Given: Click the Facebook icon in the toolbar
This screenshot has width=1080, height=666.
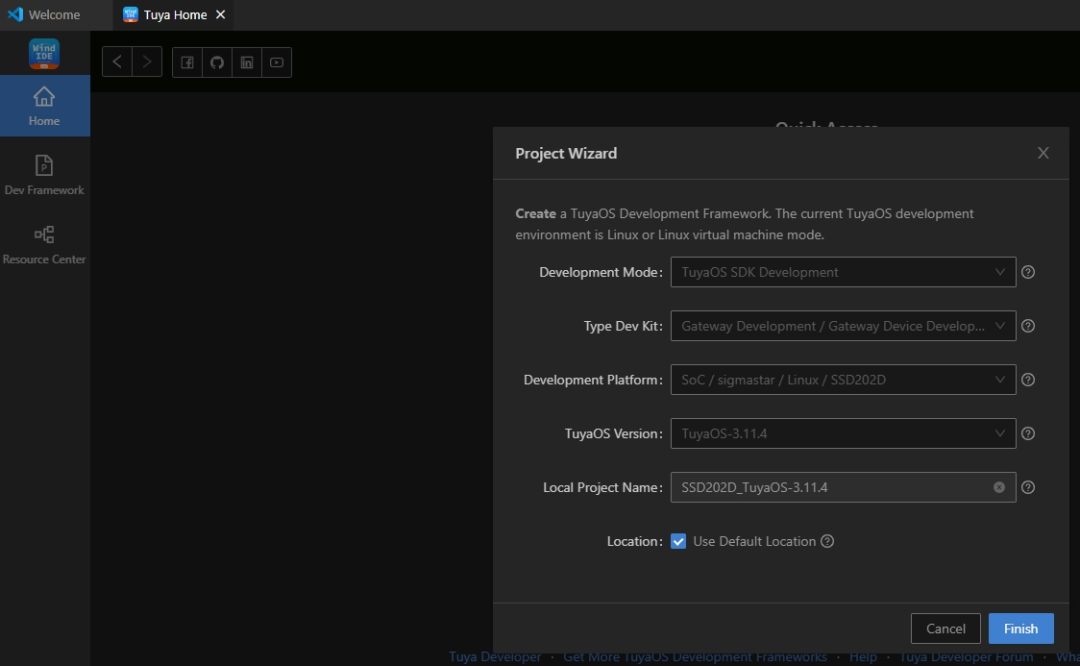Looking at the screenshot, I should [187, 62].
